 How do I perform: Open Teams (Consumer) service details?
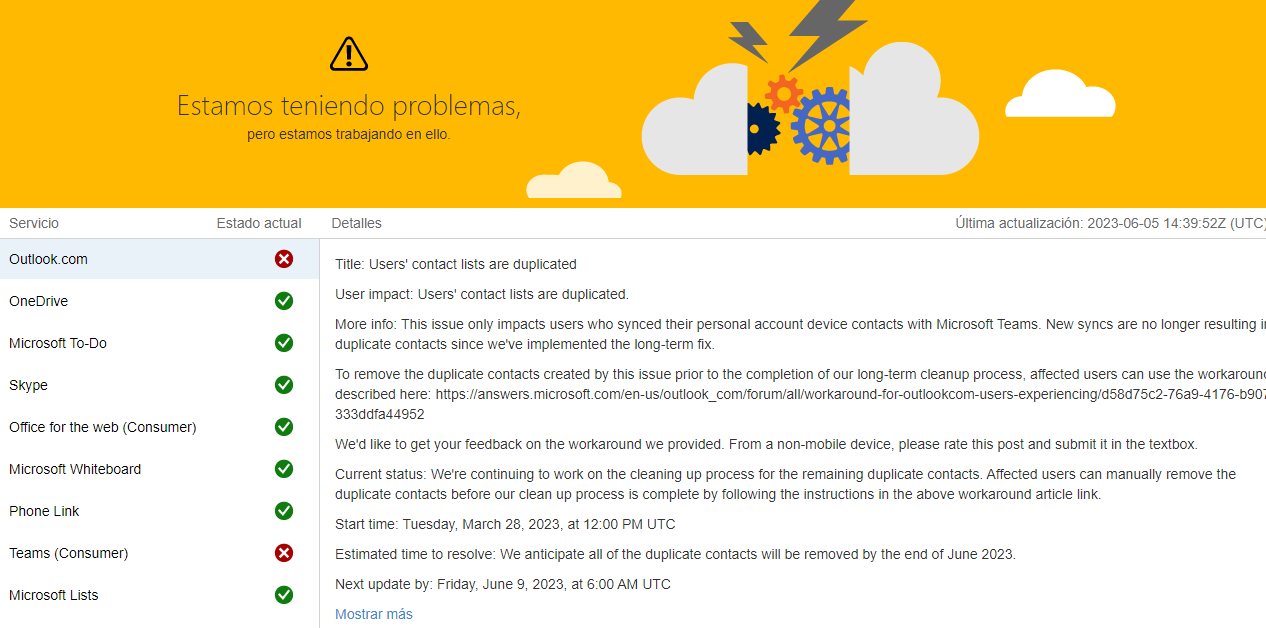[160, 553]
